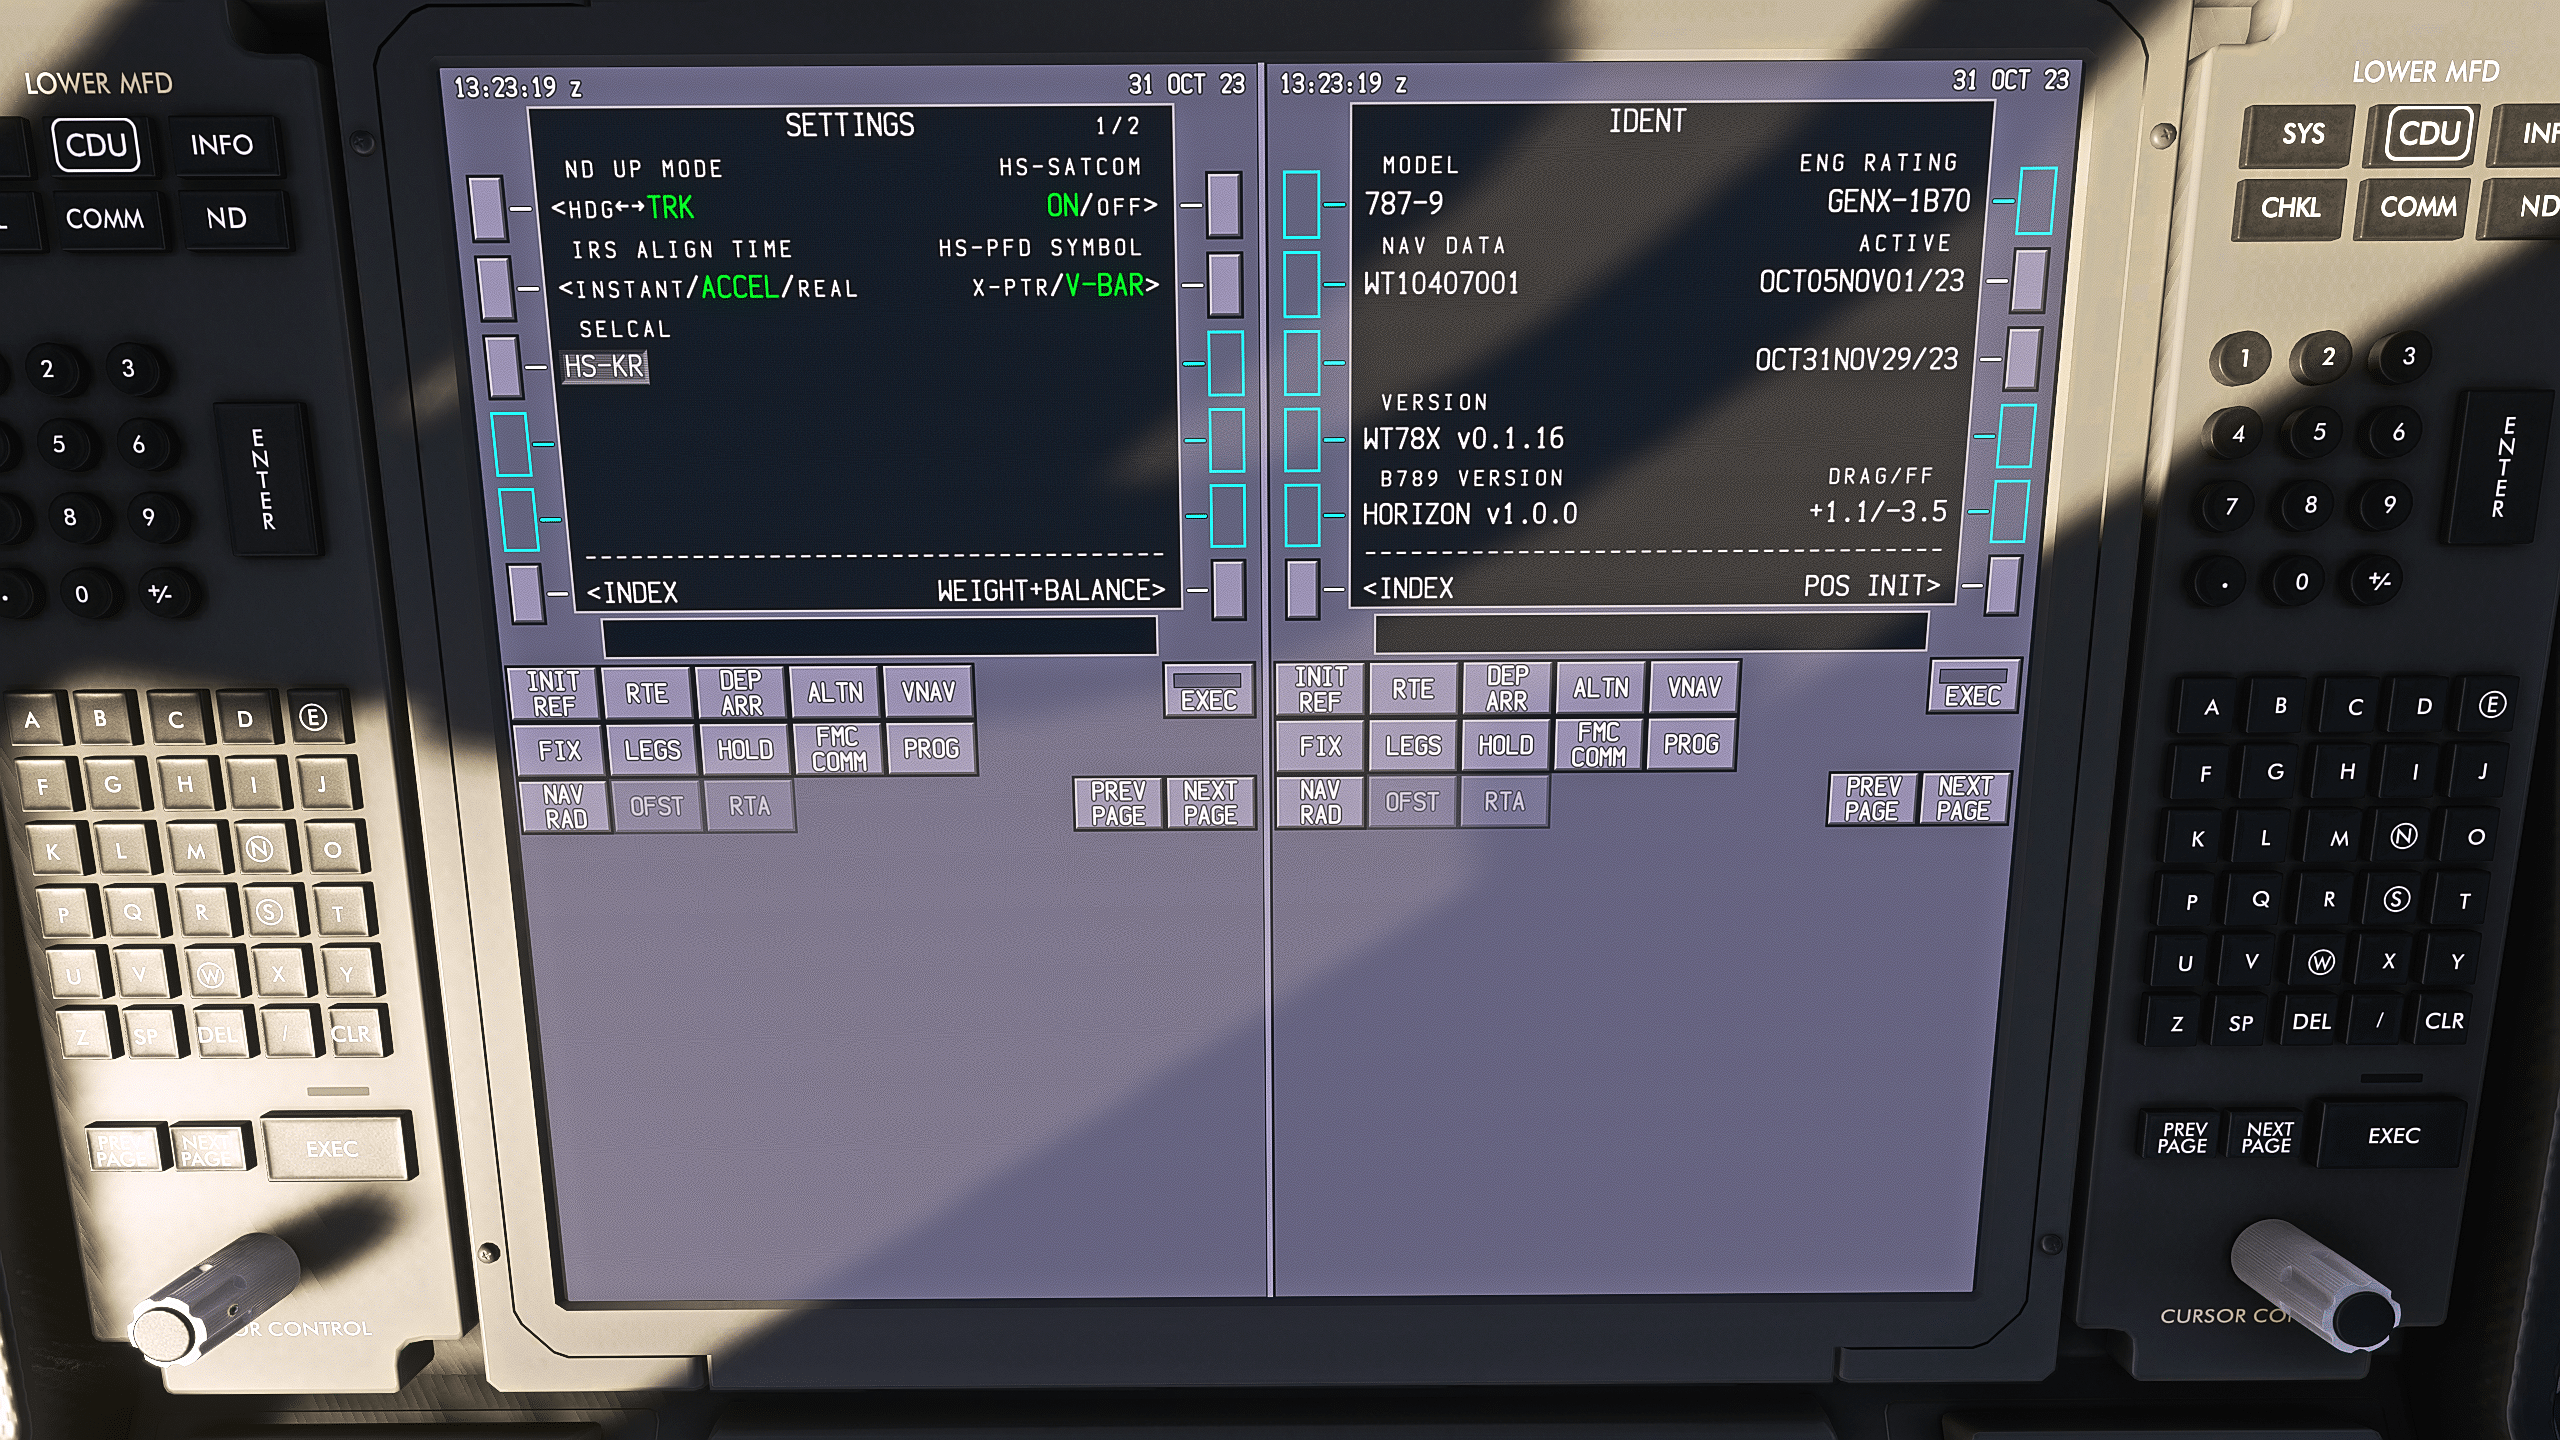Open the FMC COMM page on the left CDU
The image size is (2560, 1440).
838,749
